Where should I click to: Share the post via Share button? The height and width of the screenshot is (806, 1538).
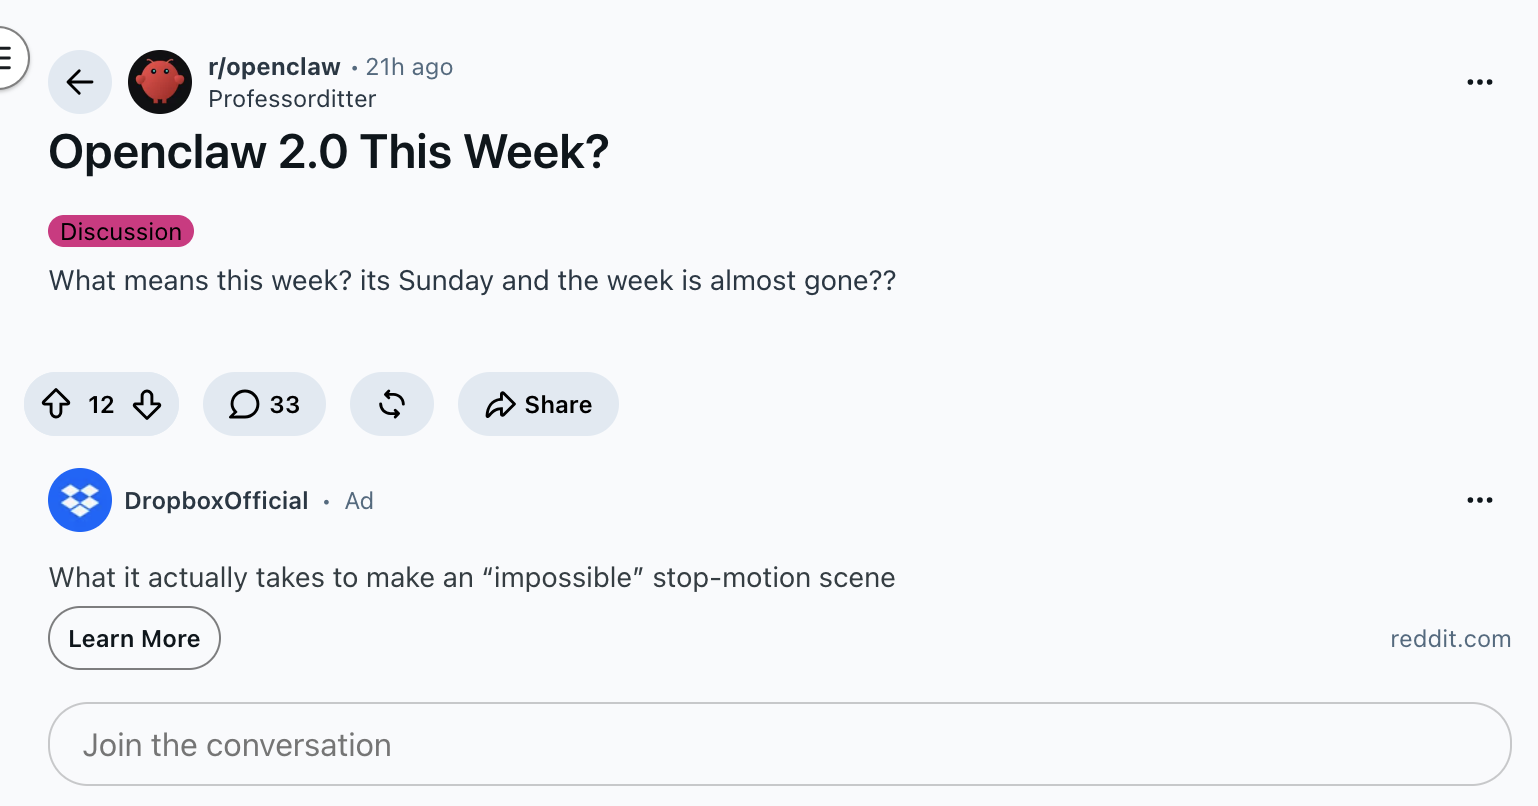click(538, 404)
